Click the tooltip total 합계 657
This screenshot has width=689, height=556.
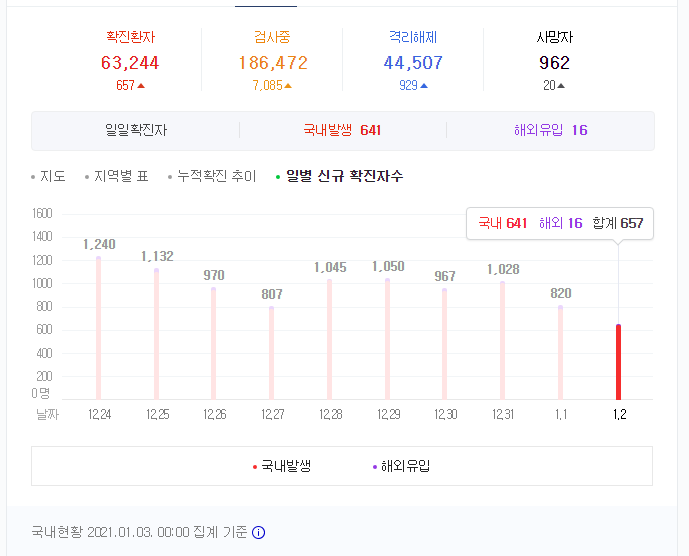(x=618, y=223)
